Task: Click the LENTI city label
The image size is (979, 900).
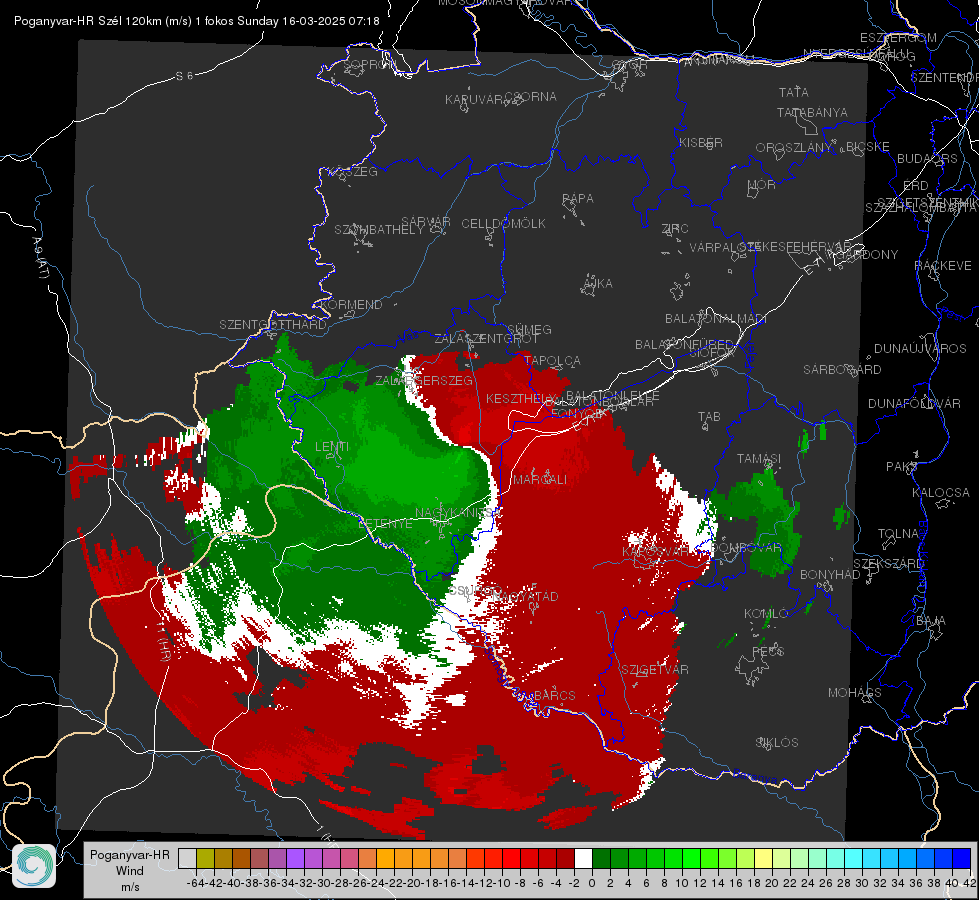Action: coord(332,447)
